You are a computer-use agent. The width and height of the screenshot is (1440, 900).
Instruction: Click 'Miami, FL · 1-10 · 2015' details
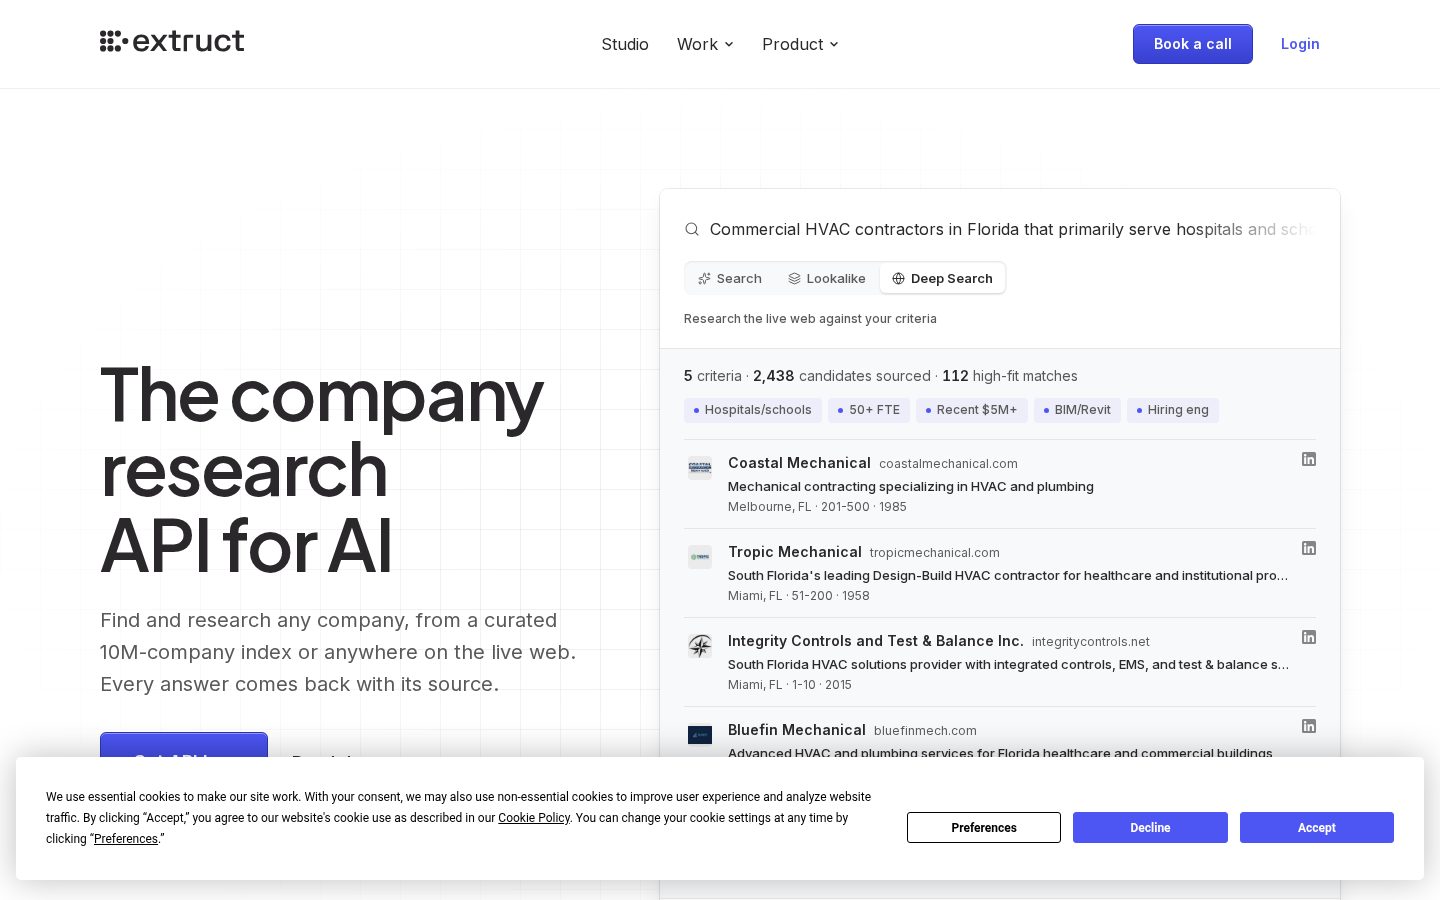789,685
